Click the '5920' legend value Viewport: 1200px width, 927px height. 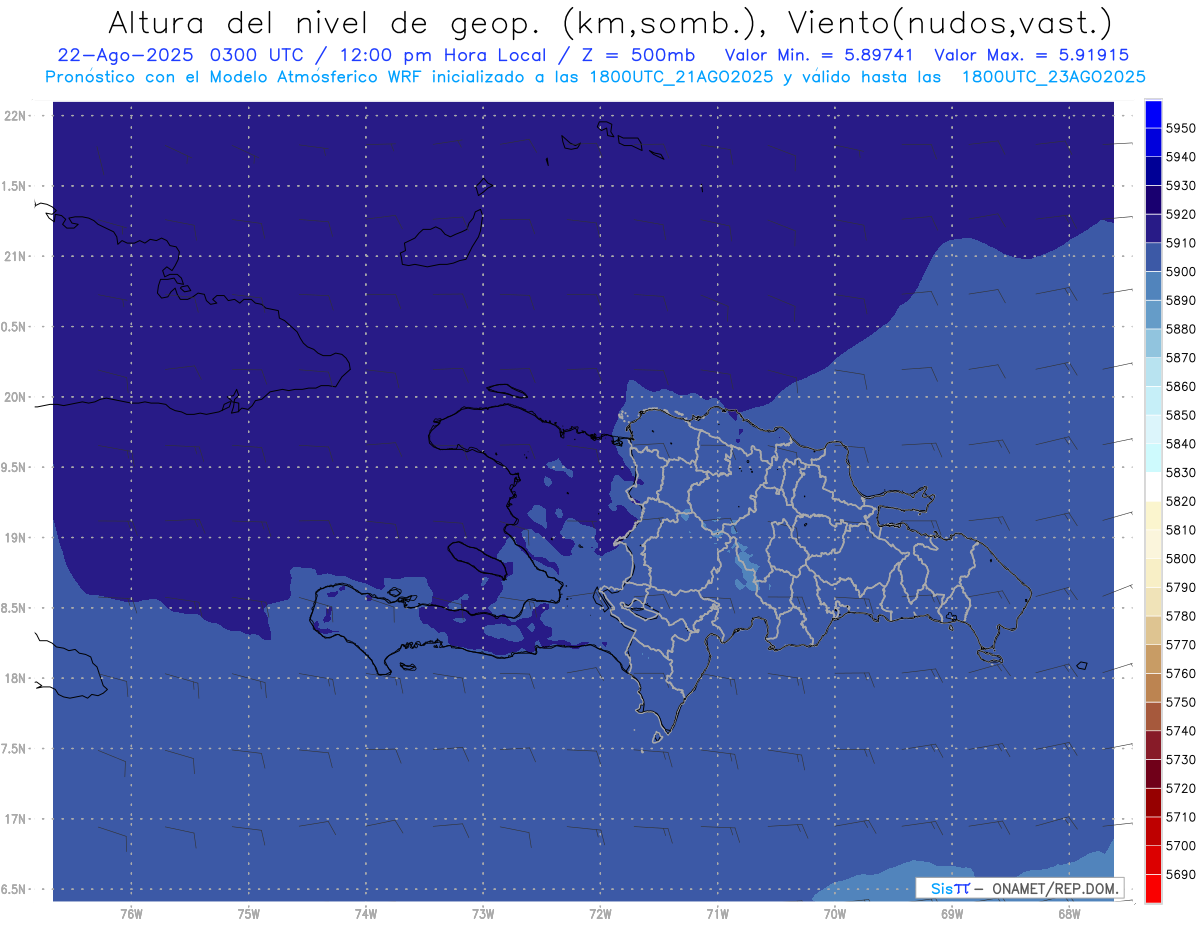[1181, 215]
